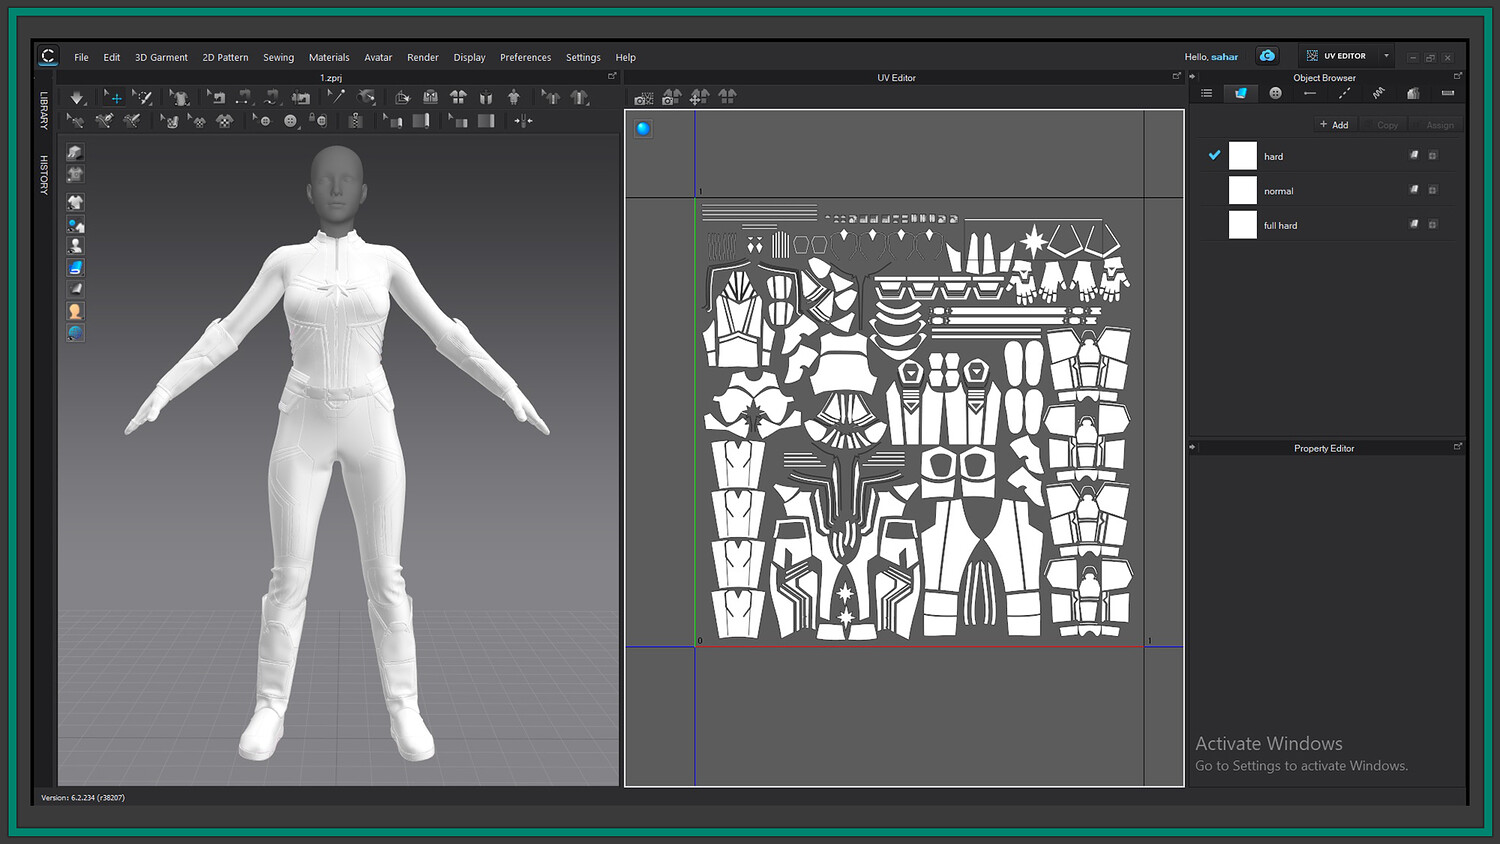Toggle the white garment display icon in viewport
Screen dimensions: 1500x844
(x=75, y=202)
